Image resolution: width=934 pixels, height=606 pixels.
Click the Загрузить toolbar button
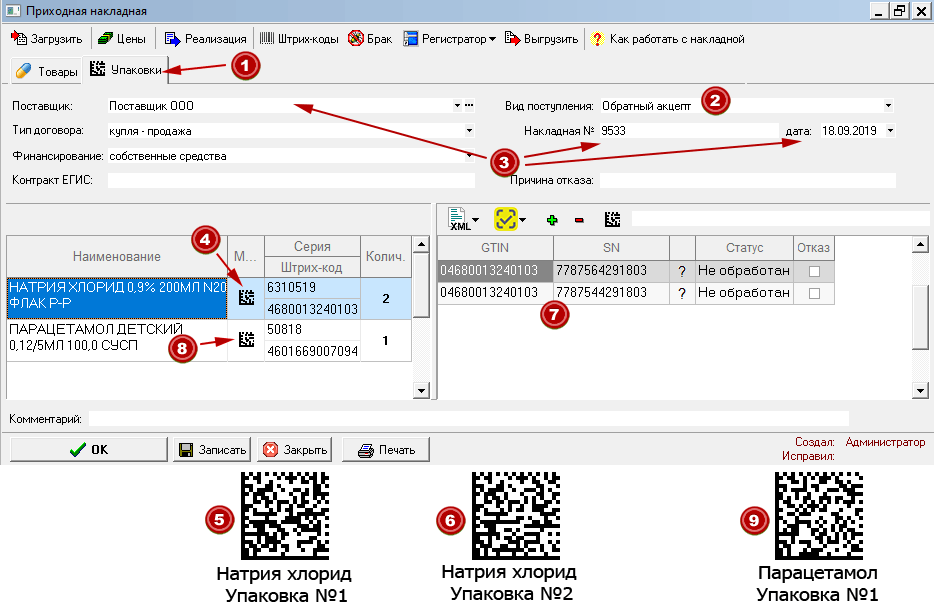point(46,39)
